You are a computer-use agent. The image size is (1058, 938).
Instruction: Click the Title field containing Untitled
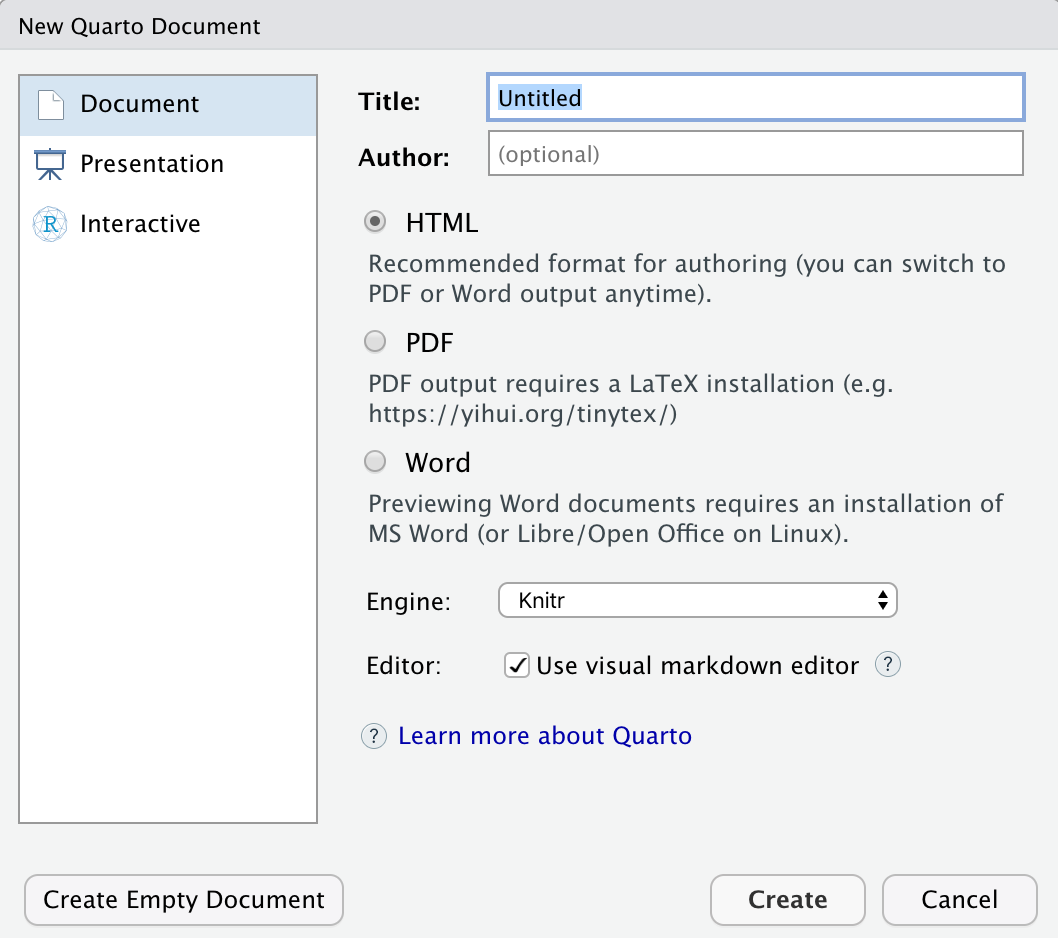tap(754, 97)
